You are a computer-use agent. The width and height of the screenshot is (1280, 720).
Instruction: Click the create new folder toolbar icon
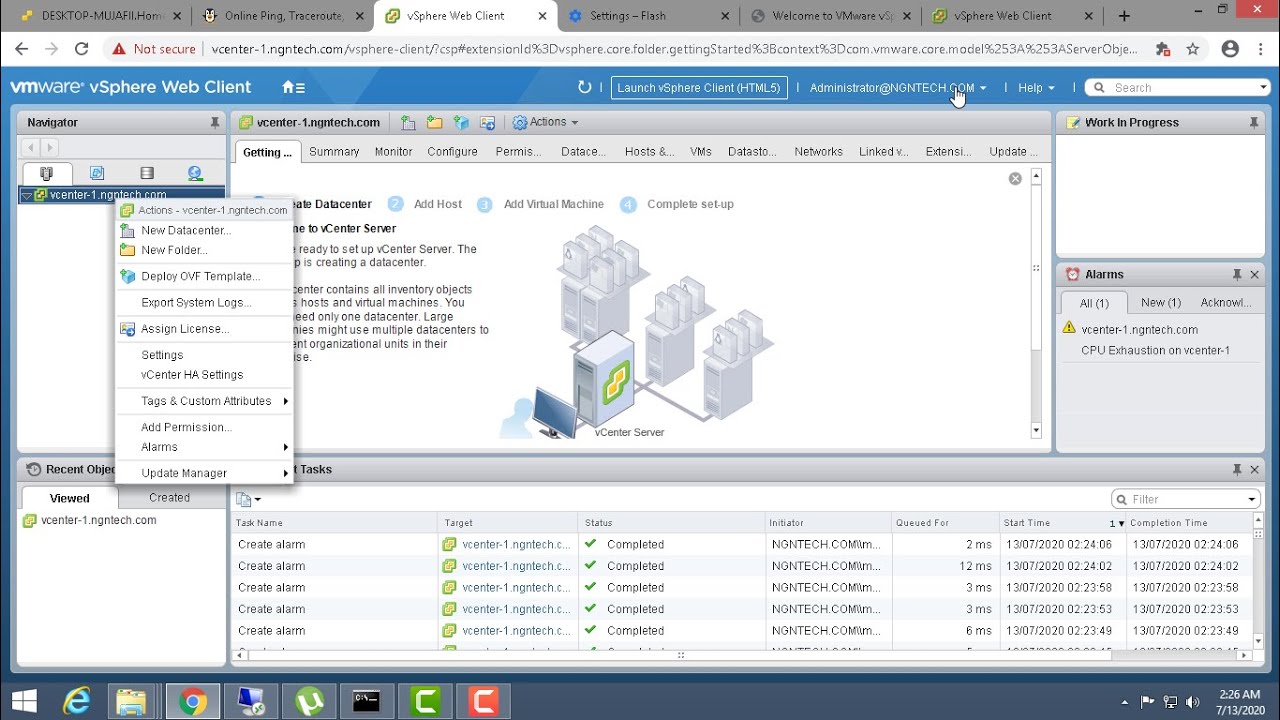(434, 123)
